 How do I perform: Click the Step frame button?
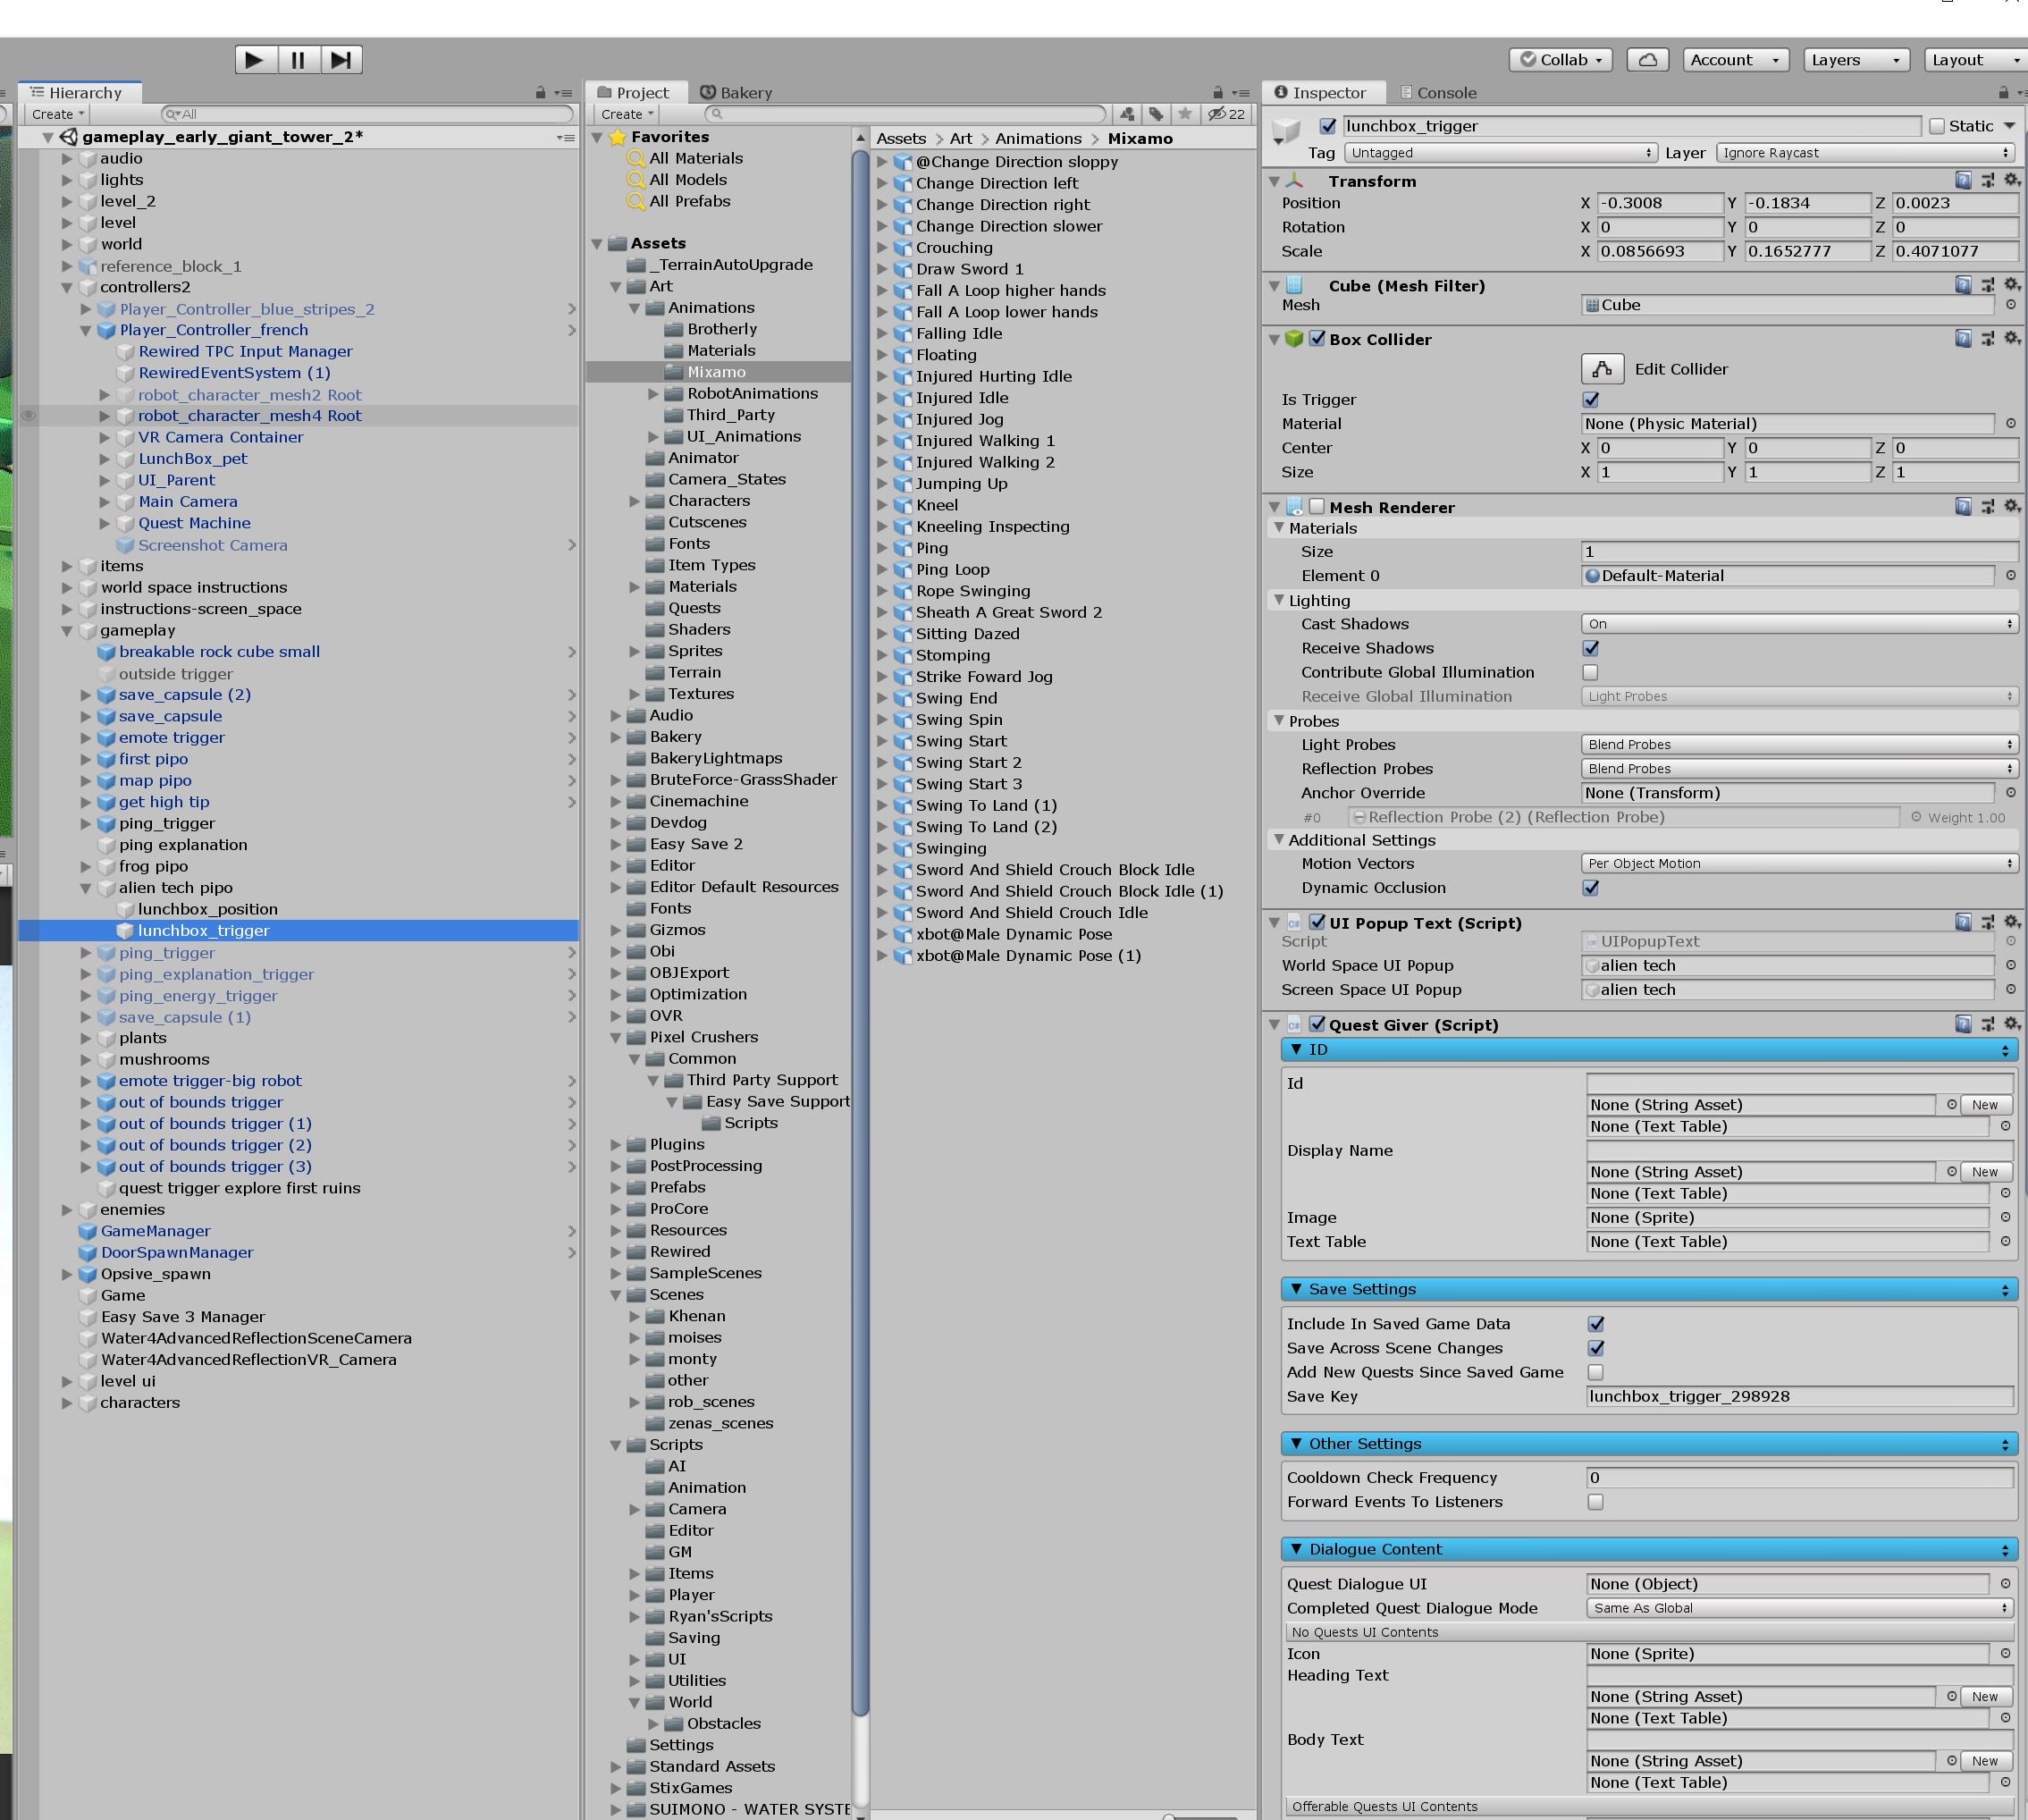341,60
